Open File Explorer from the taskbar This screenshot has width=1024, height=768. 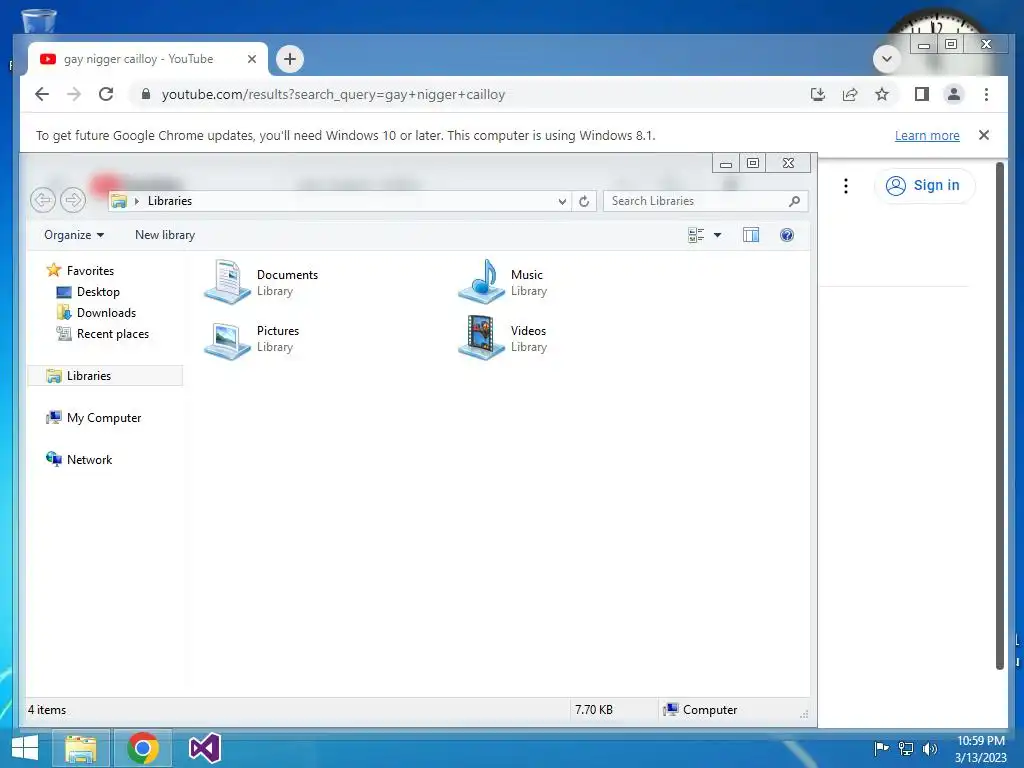point(81,748)
